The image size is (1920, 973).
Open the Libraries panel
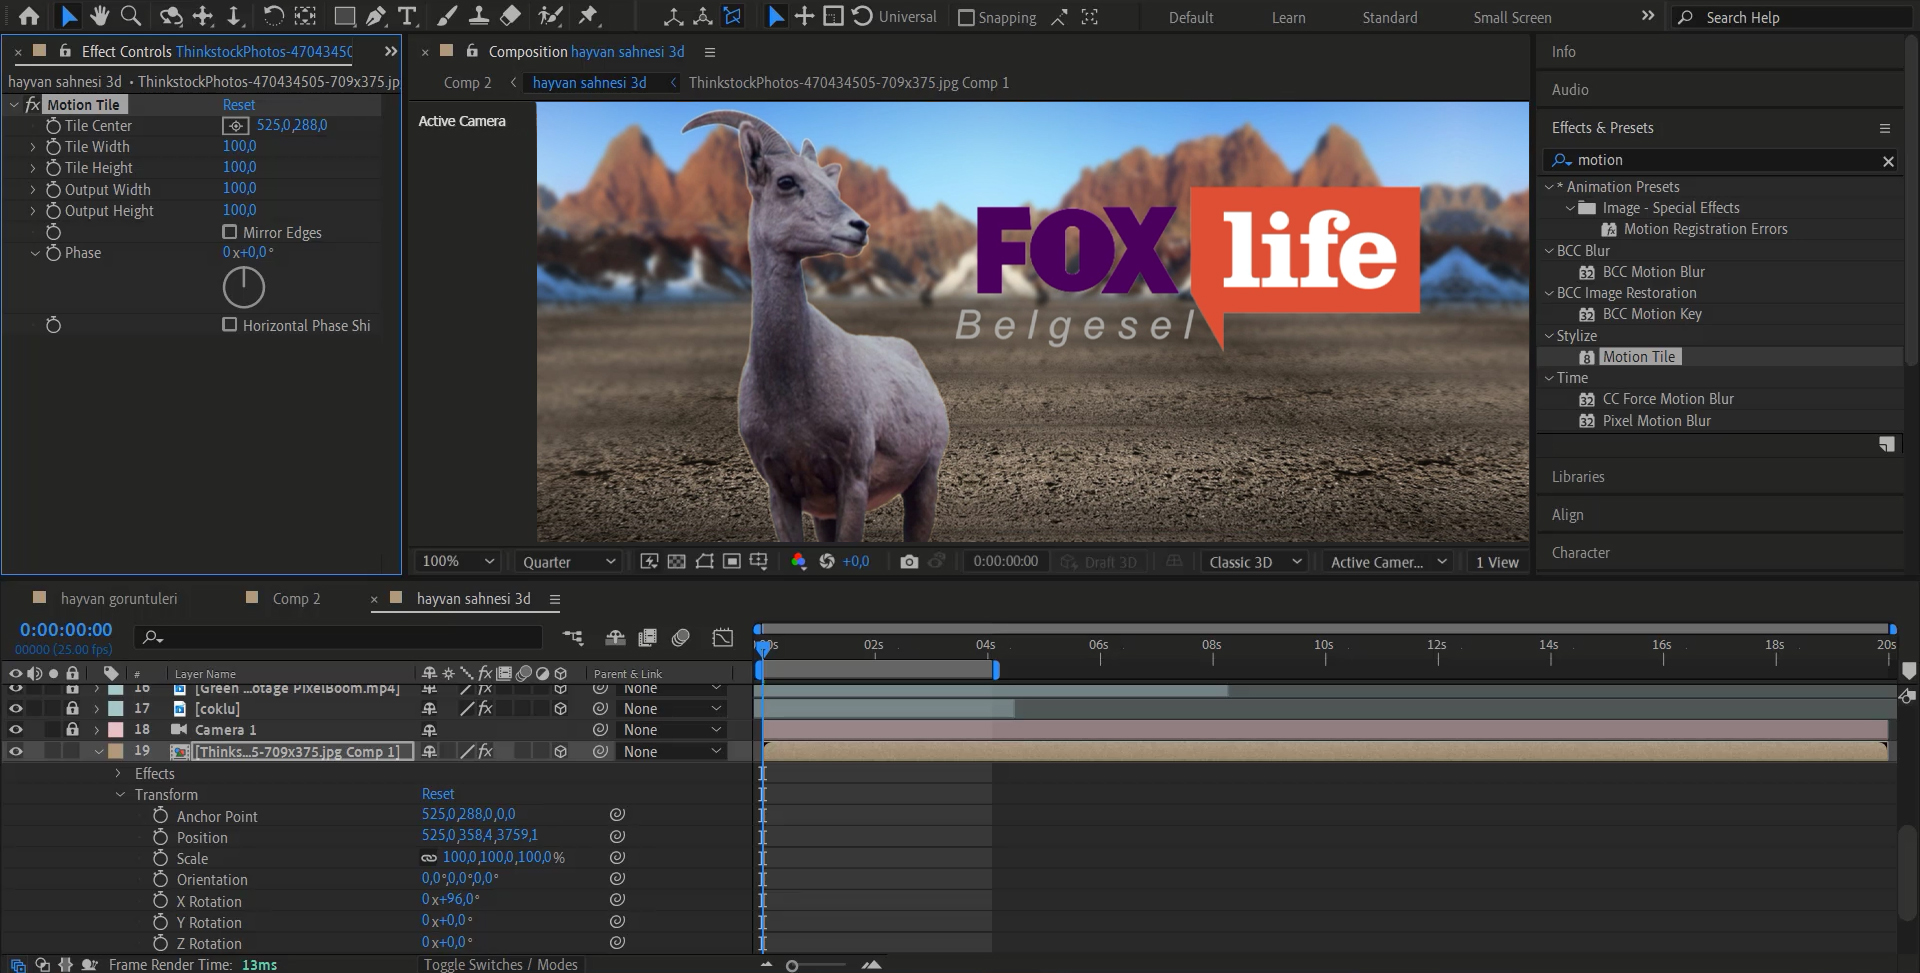[1578, 477]
